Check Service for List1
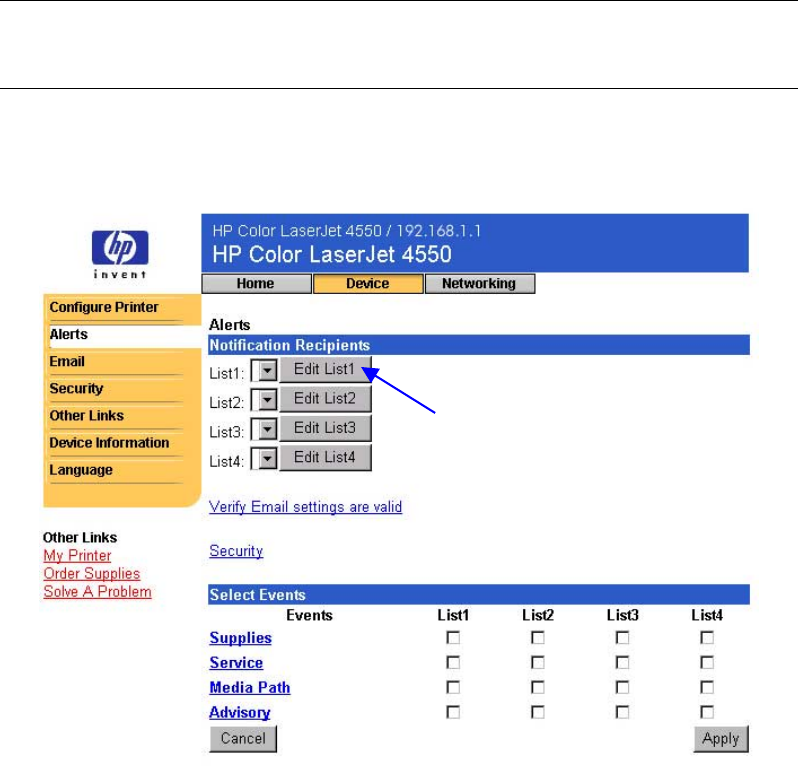Image resolution: width=798 pixels, height=774 pixels. 453,663
